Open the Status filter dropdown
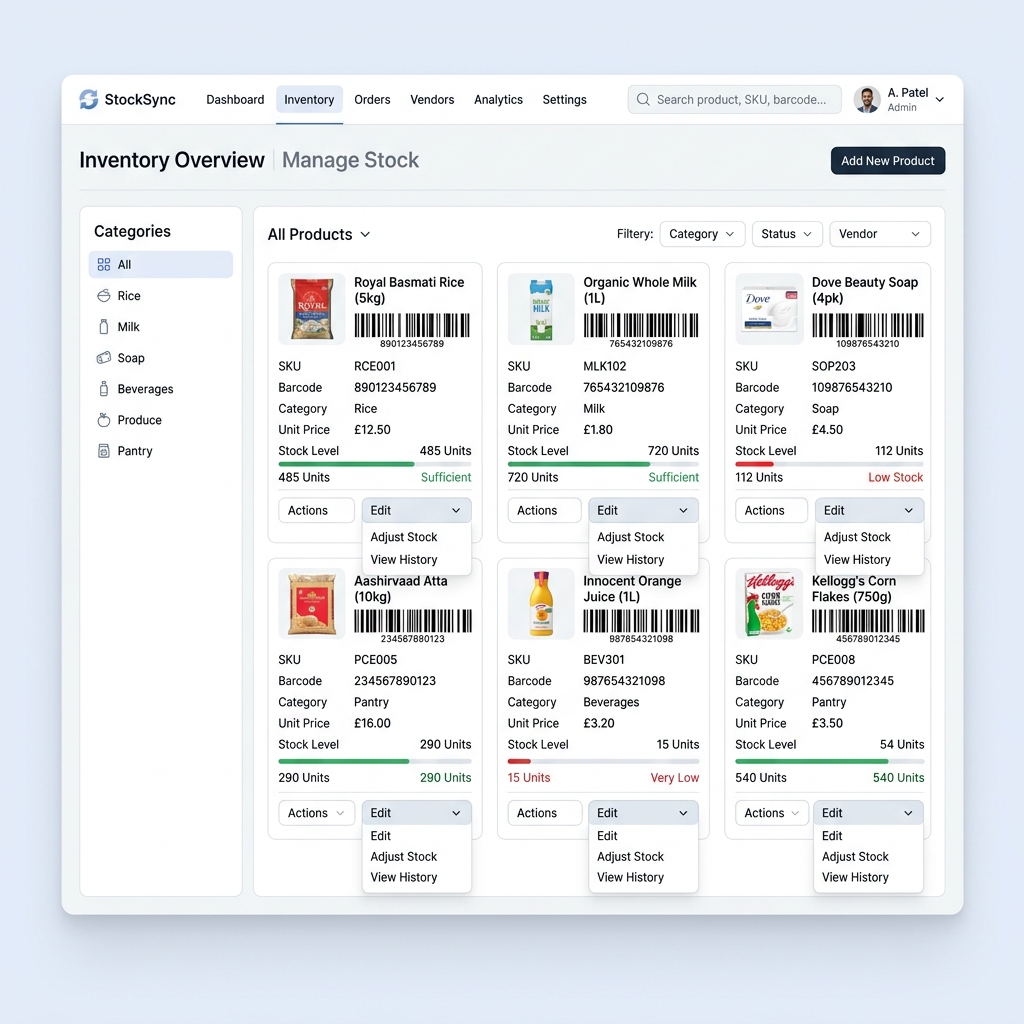 click(787, 234)
